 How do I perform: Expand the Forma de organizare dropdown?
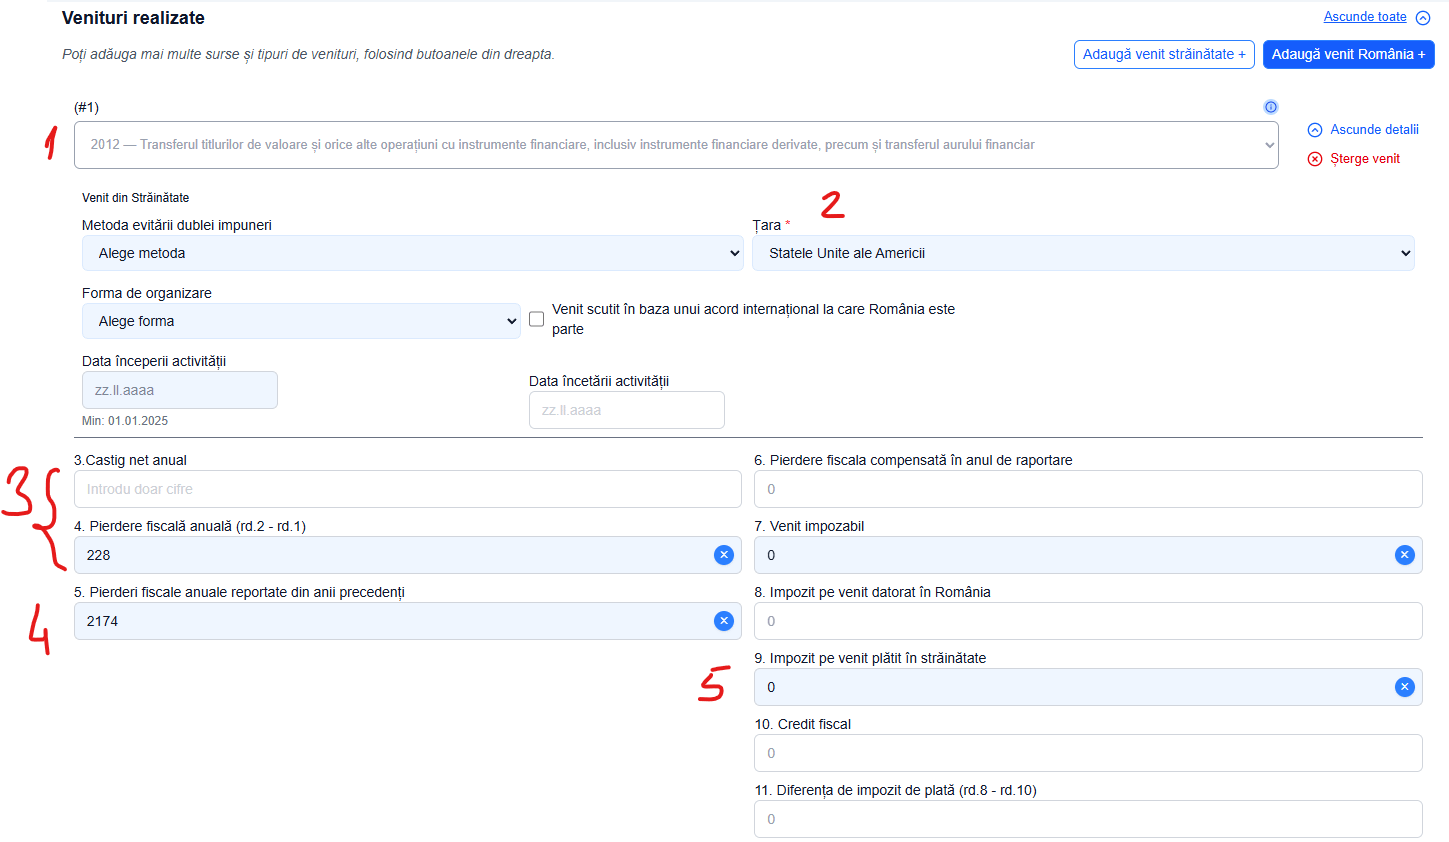pyautogui.click(x=301, y=321)
